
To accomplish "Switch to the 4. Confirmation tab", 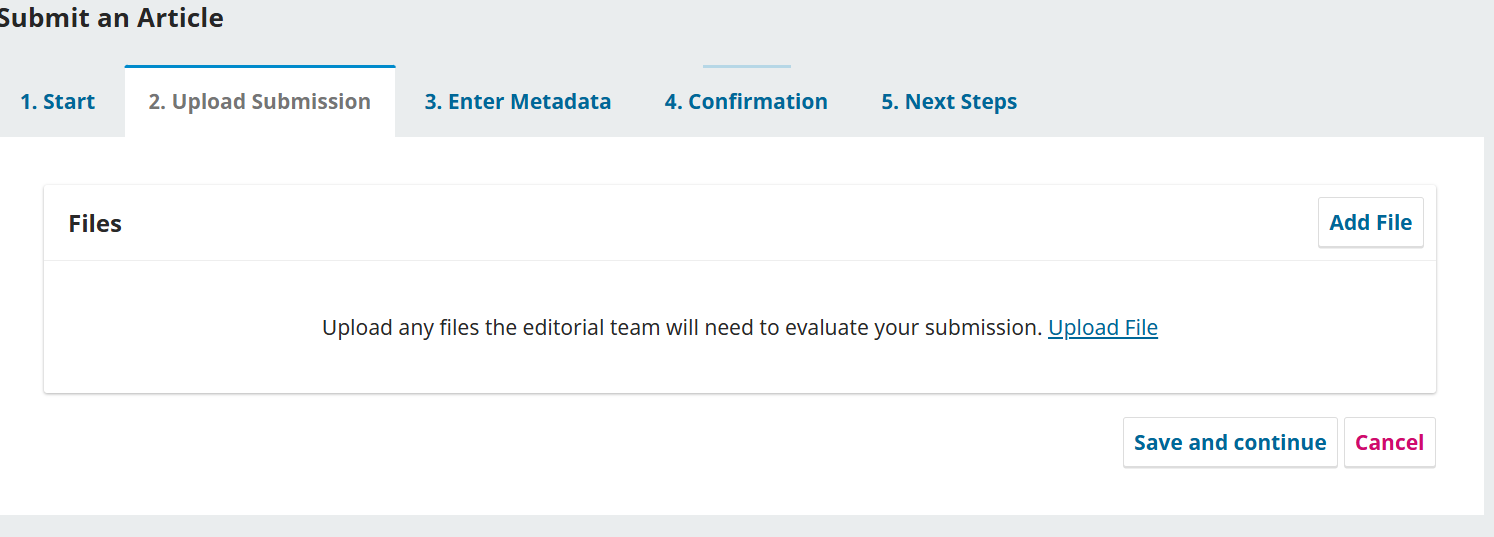I will point(746,102).
